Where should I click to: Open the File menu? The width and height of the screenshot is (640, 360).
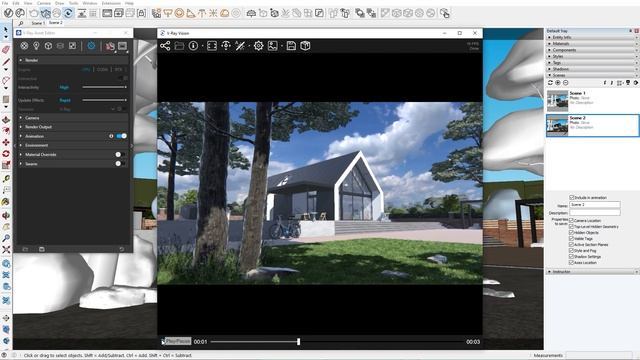point(5,3)
